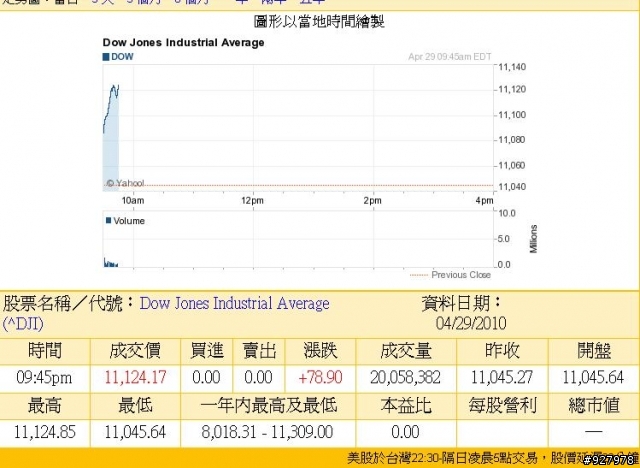Click the footer note about 美股於台灣22:30 trading hours

click(493, 459)
